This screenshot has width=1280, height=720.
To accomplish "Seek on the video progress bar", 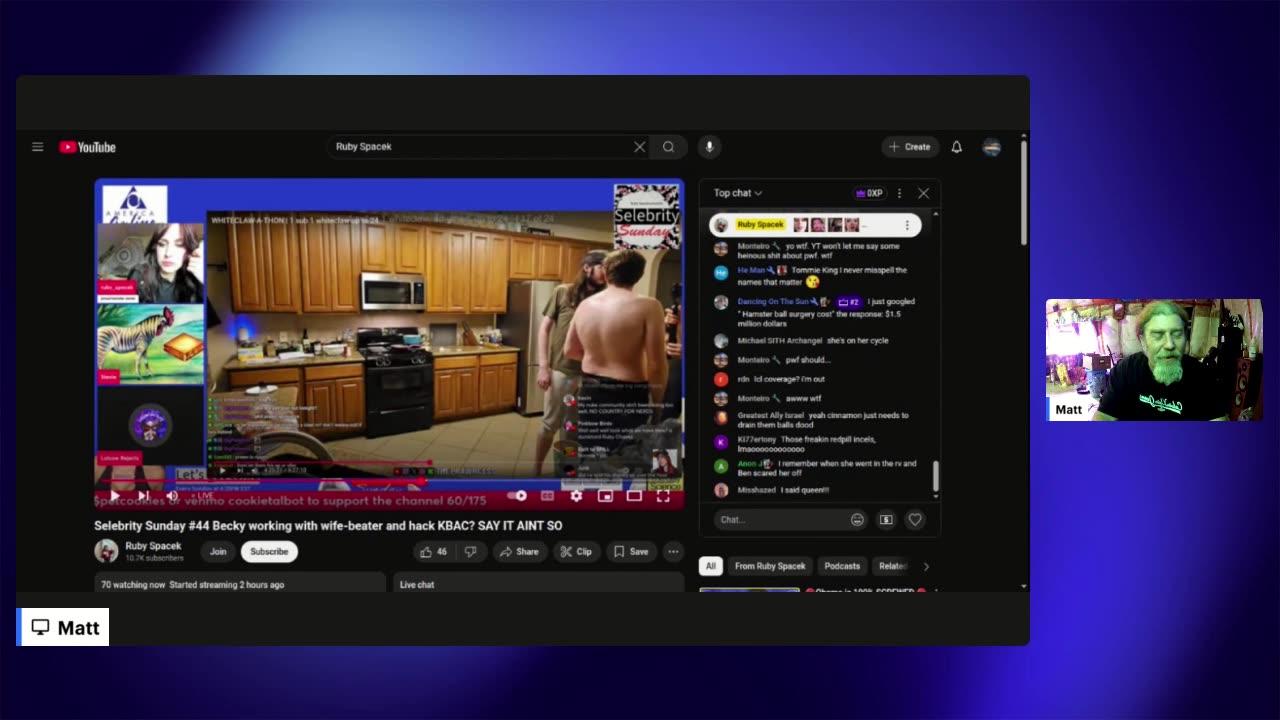I will (389, 483).
